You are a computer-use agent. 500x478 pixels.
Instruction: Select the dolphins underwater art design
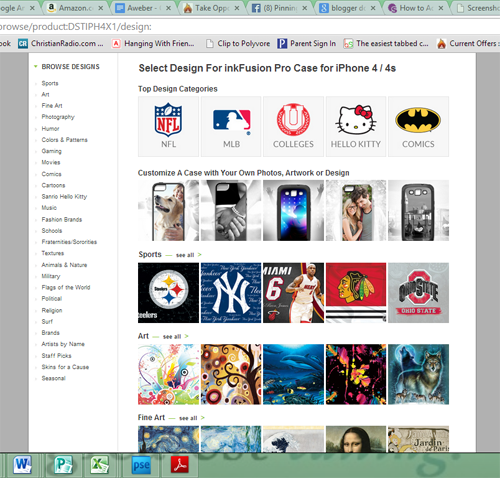pos(293,374)
